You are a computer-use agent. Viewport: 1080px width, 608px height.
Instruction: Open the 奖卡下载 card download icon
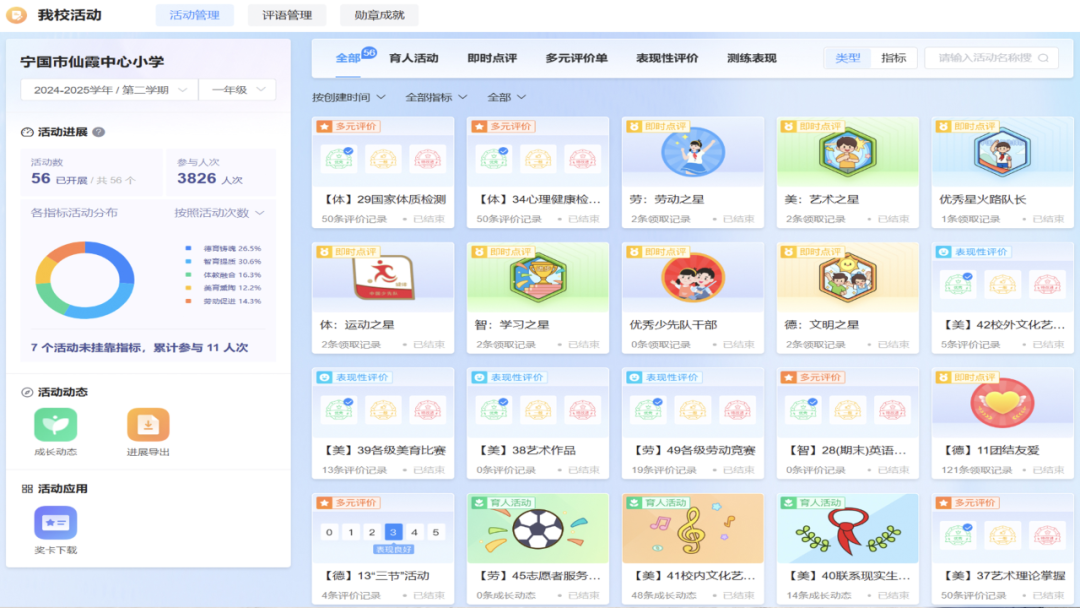56,523
